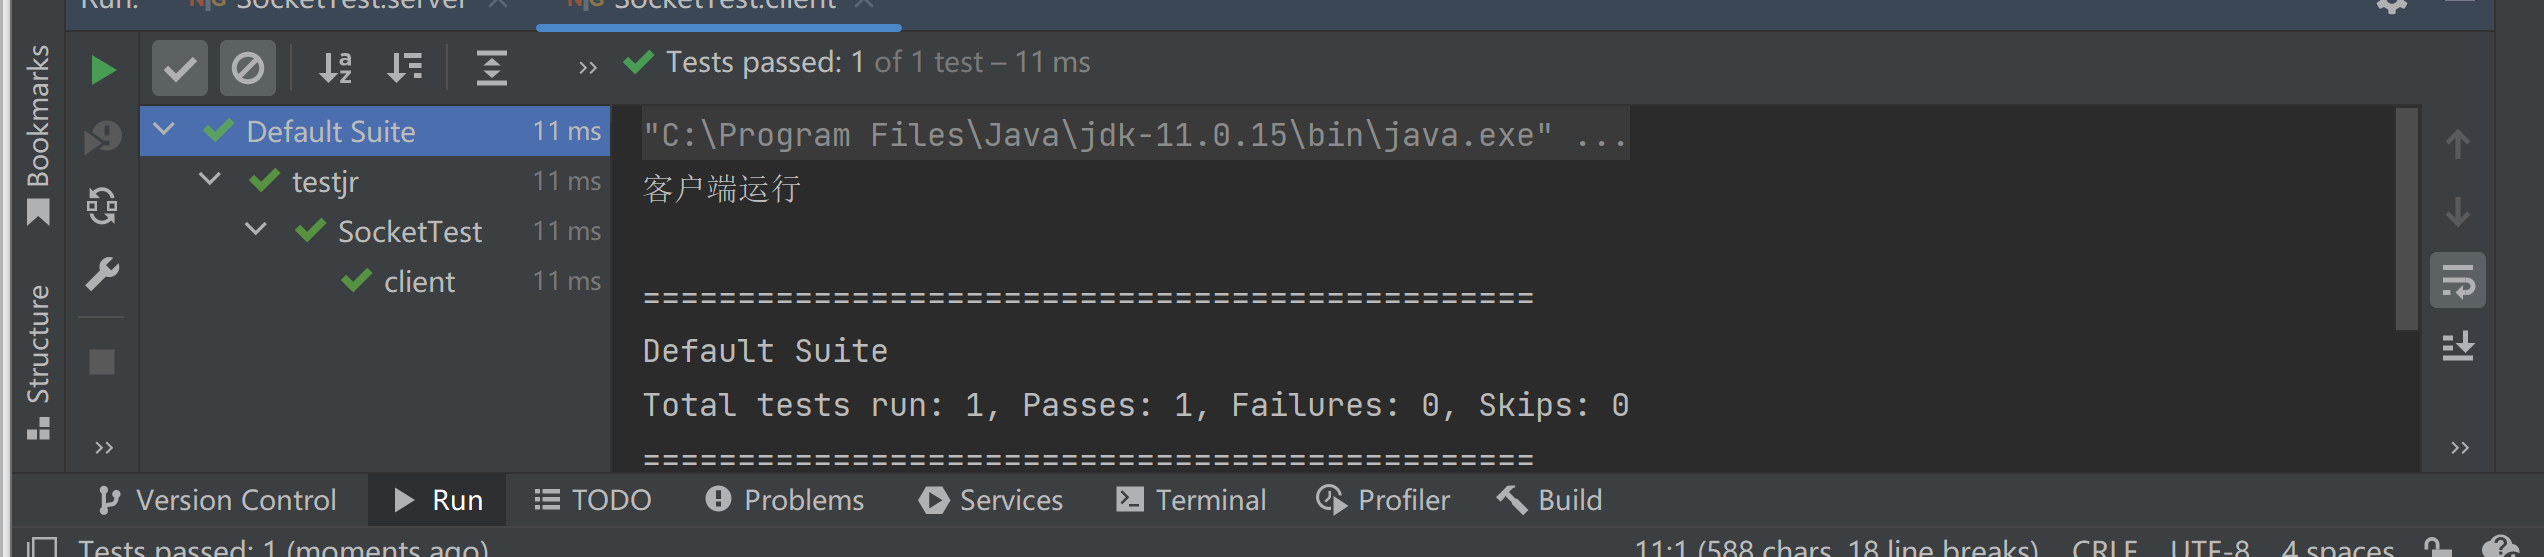
Task: Collapse the SocketTest tree node
Action: 256,230
